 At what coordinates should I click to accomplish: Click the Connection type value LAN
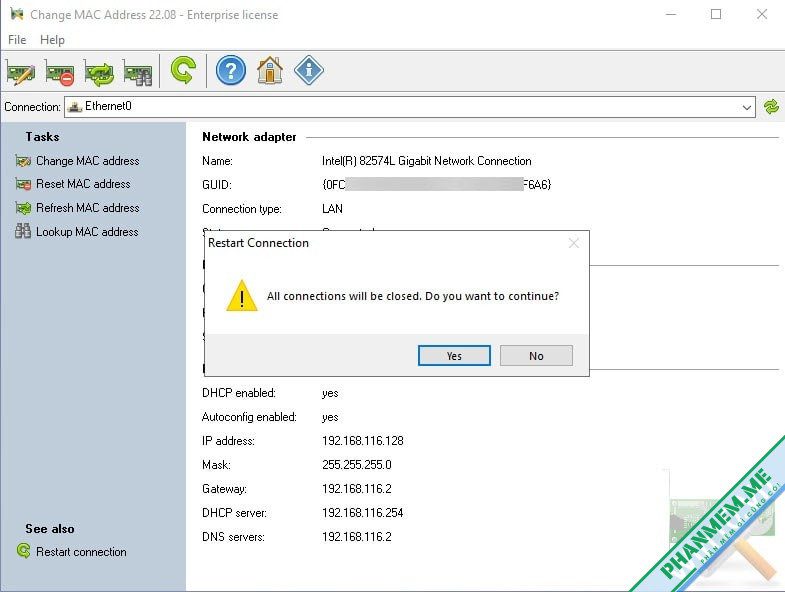(332, 209)
